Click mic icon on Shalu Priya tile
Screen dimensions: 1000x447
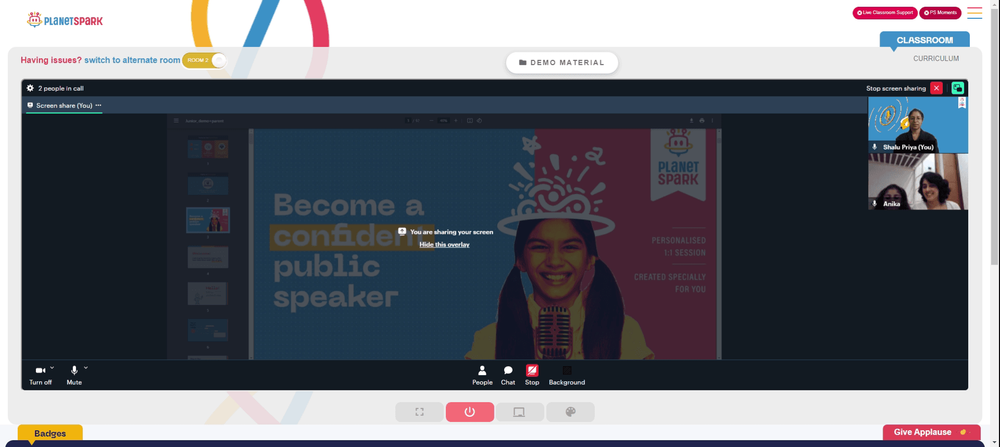[874, 147]
